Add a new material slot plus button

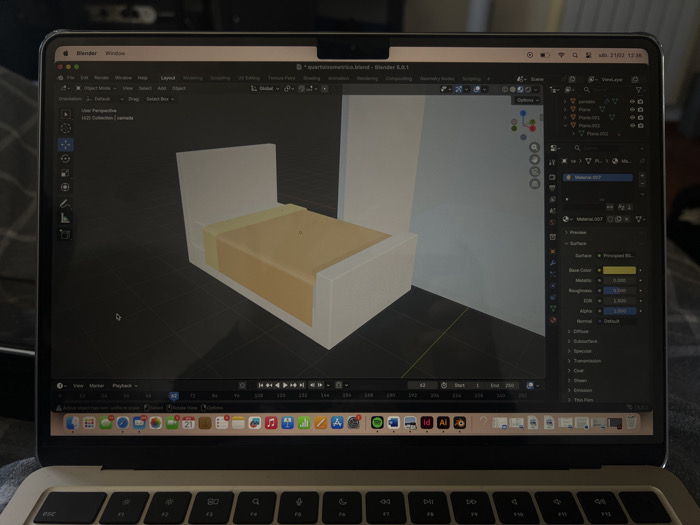pyautogui.click(x=642, y=176)
